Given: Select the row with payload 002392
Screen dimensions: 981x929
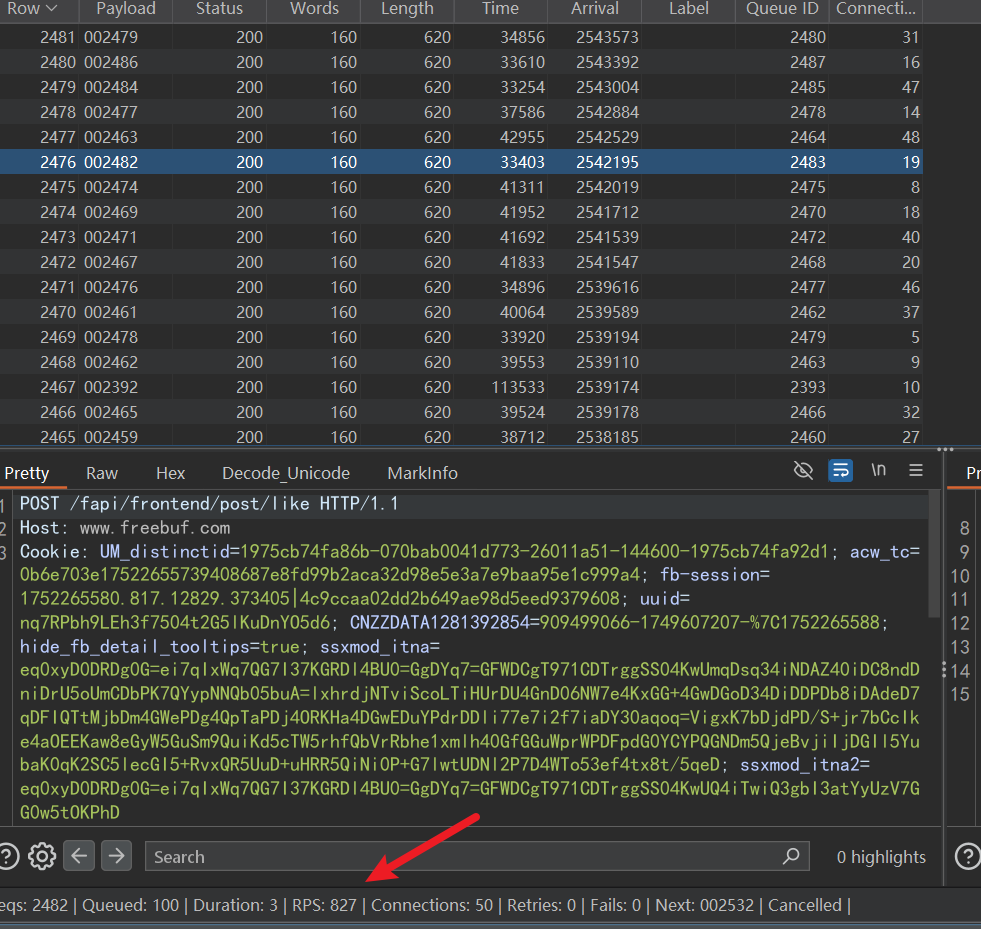Looking at the screenshot, I should pyautogui.click(x=111, y=387).
